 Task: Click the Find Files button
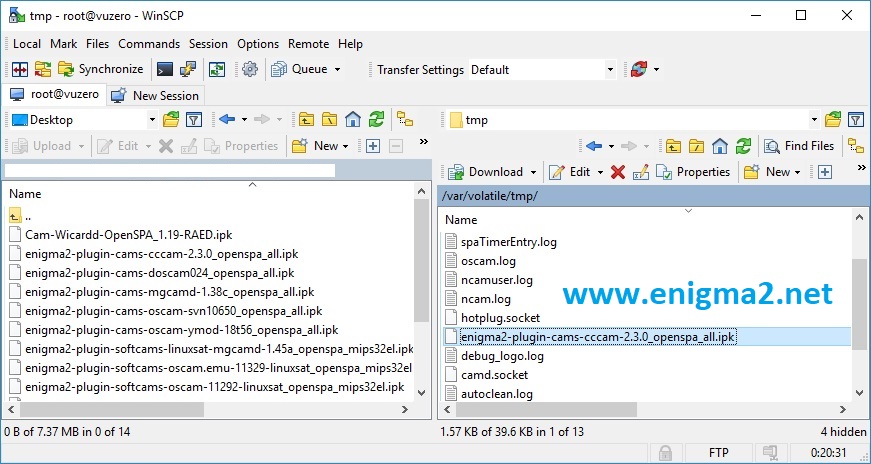(799, 146)
